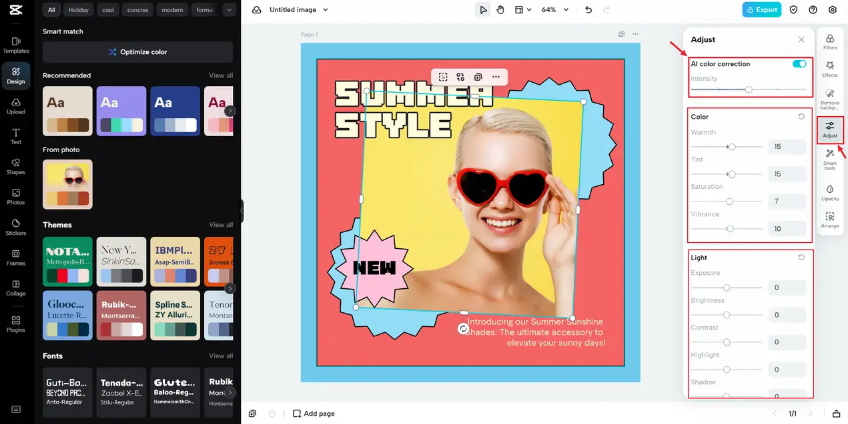Open the Photos sidebar panel
Viewport: 848px width, 424px height.
click(x=16, y=197)
